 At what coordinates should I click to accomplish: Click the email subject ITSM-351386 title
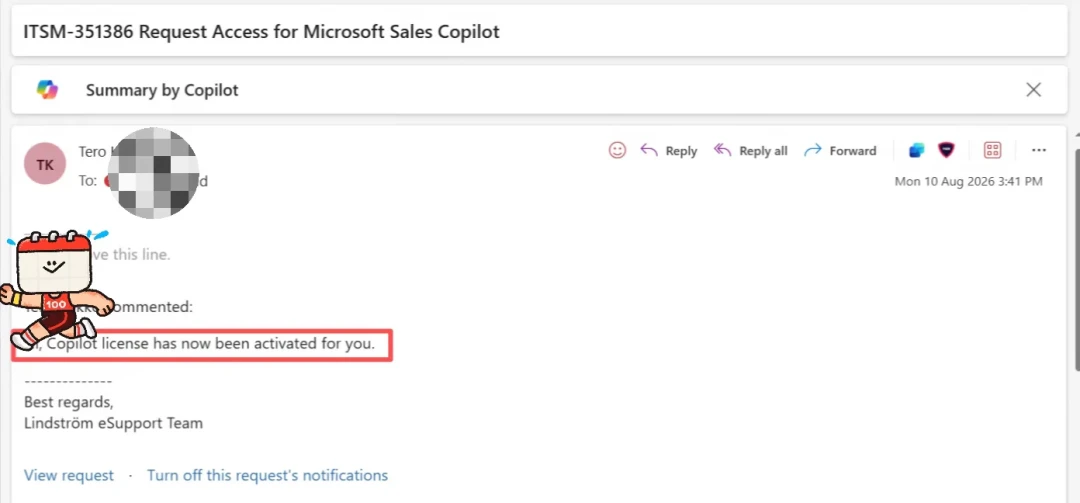pyautogui.click(x=262, y=32)
